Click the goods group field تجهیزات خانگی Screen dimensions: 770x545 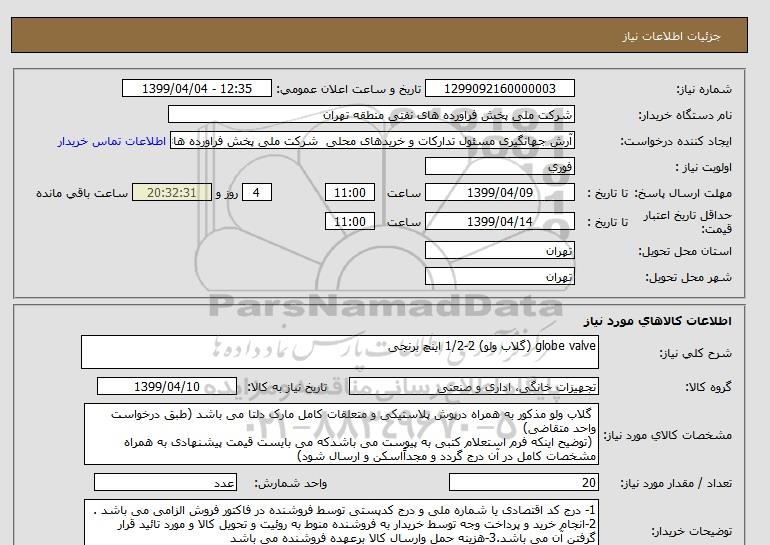pyautogui.click(x=474, y=386)
